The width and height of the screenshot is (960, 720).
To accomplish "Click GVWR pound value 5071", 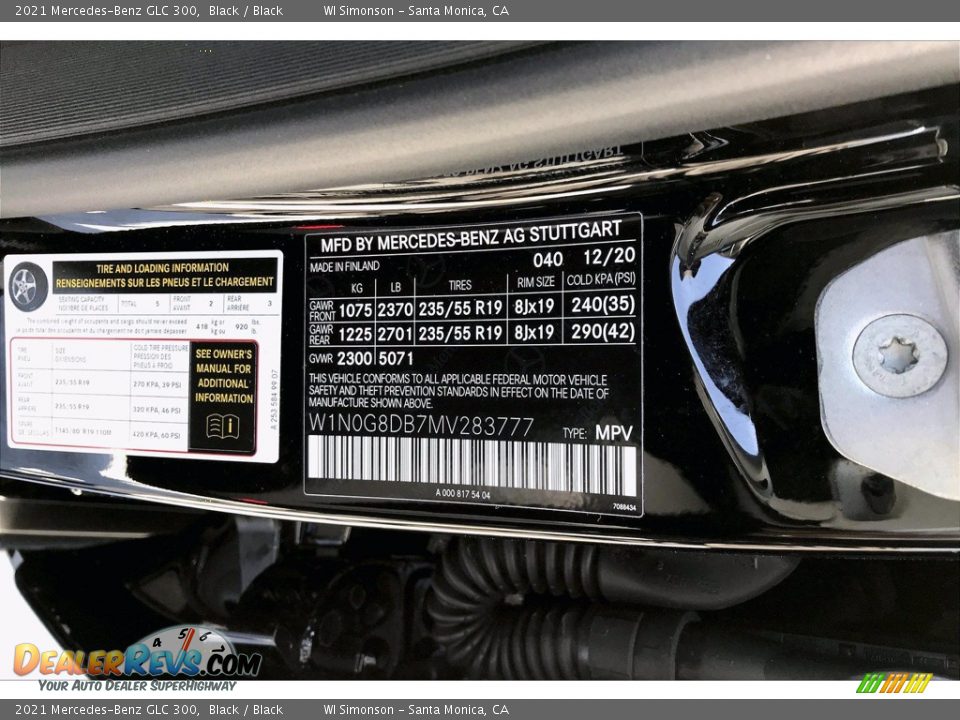I will coord(396,358).
